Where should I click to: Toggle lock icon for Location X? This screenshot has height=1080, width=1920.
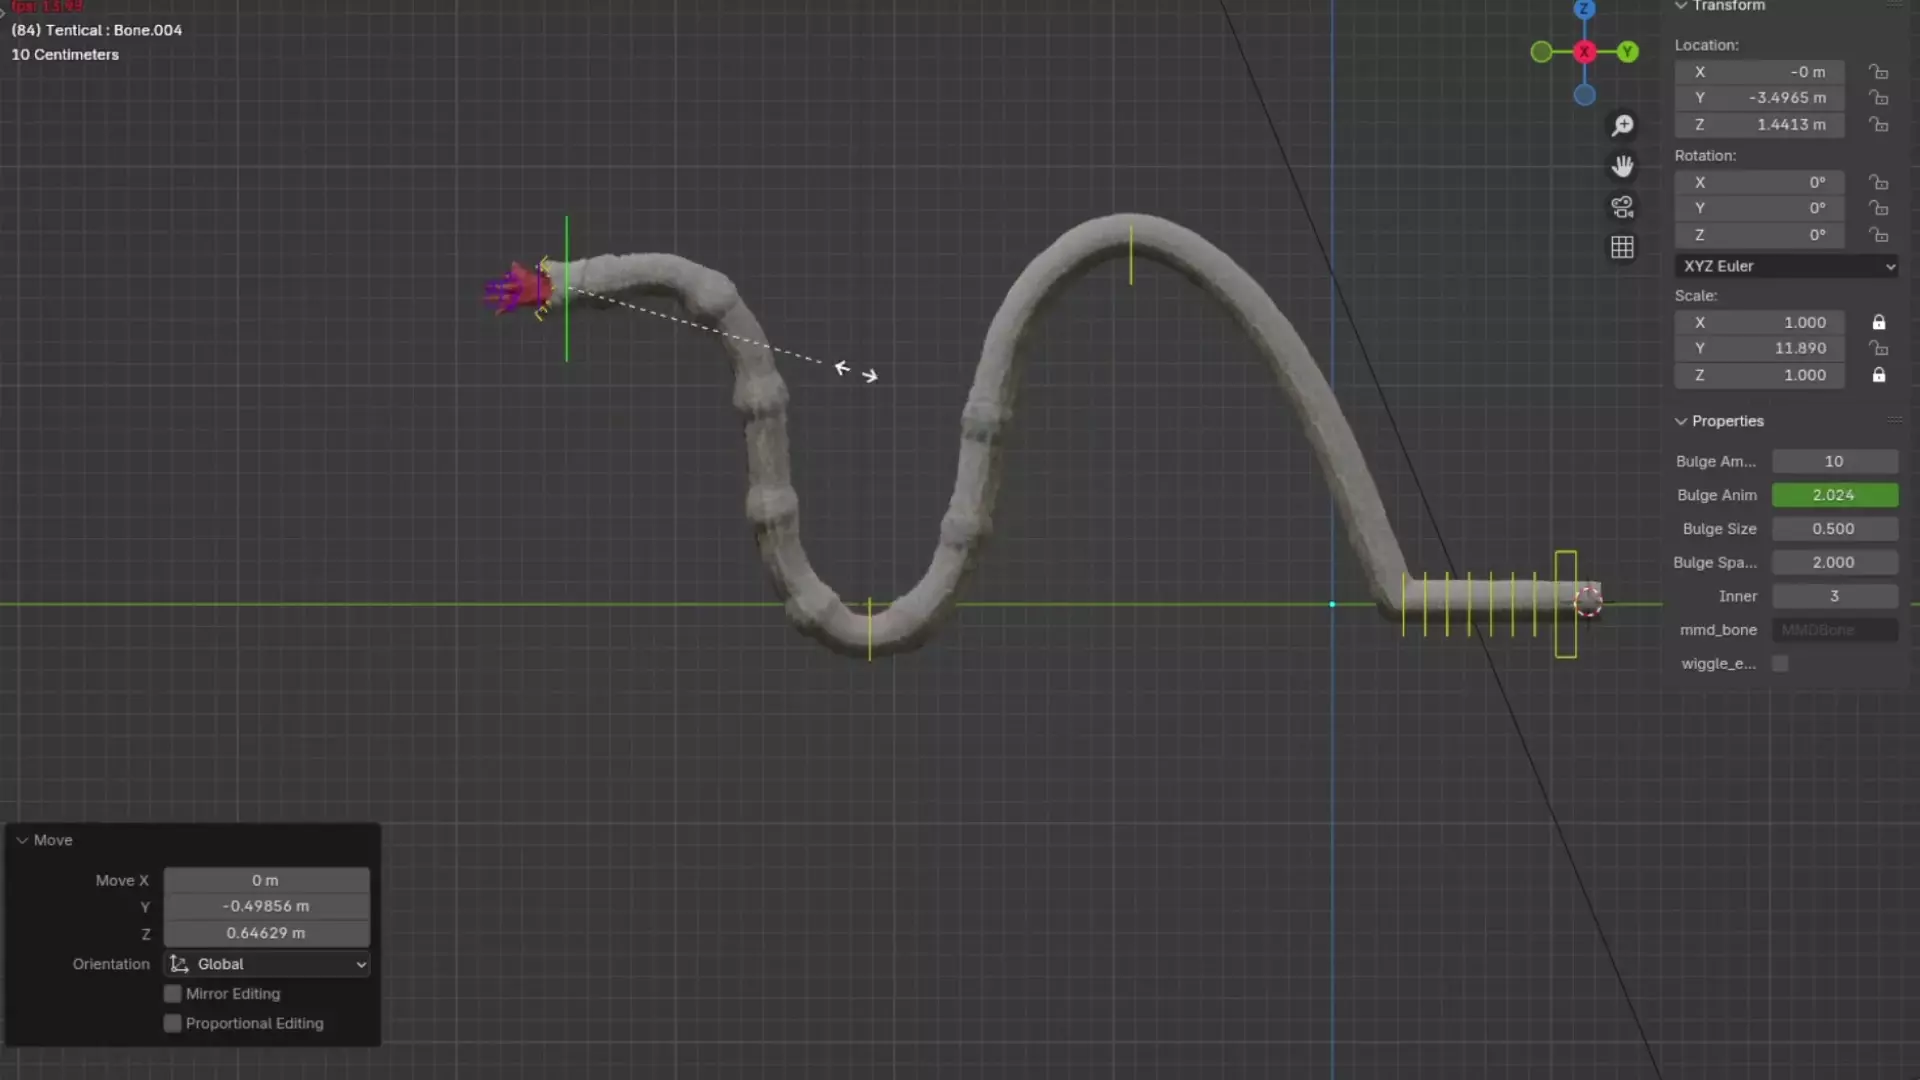[1879, 72]
